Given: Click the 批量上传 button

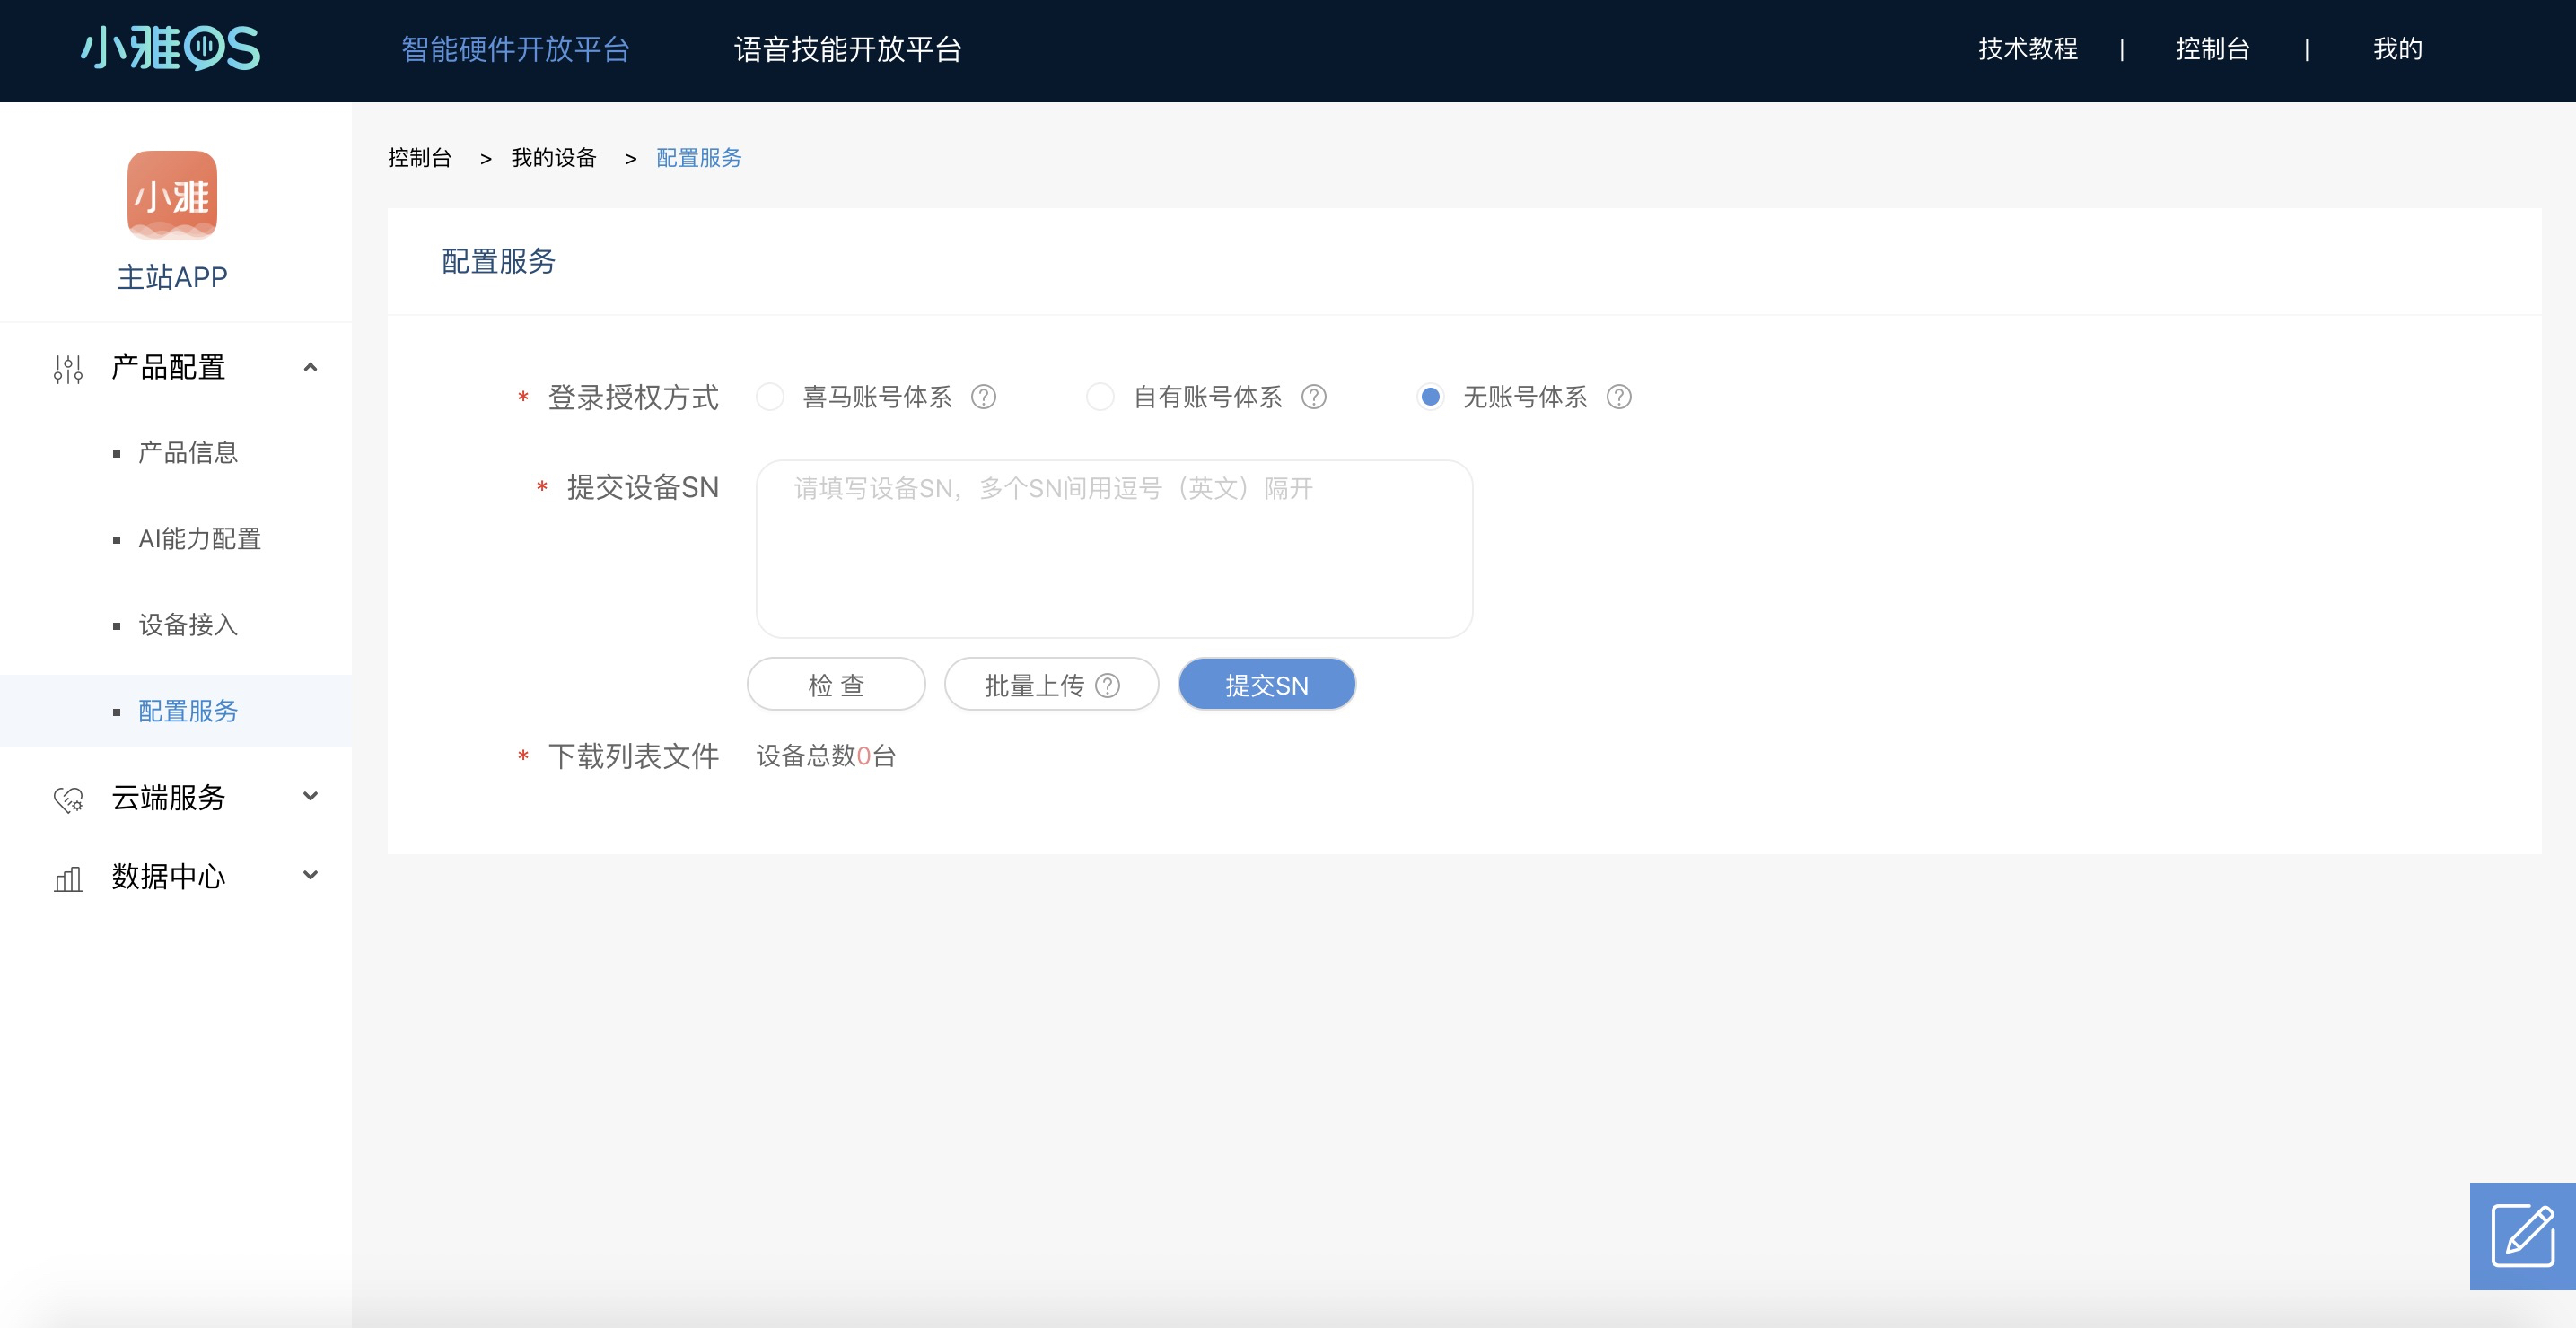Looking at the screenshot, I should (1051, 684).
